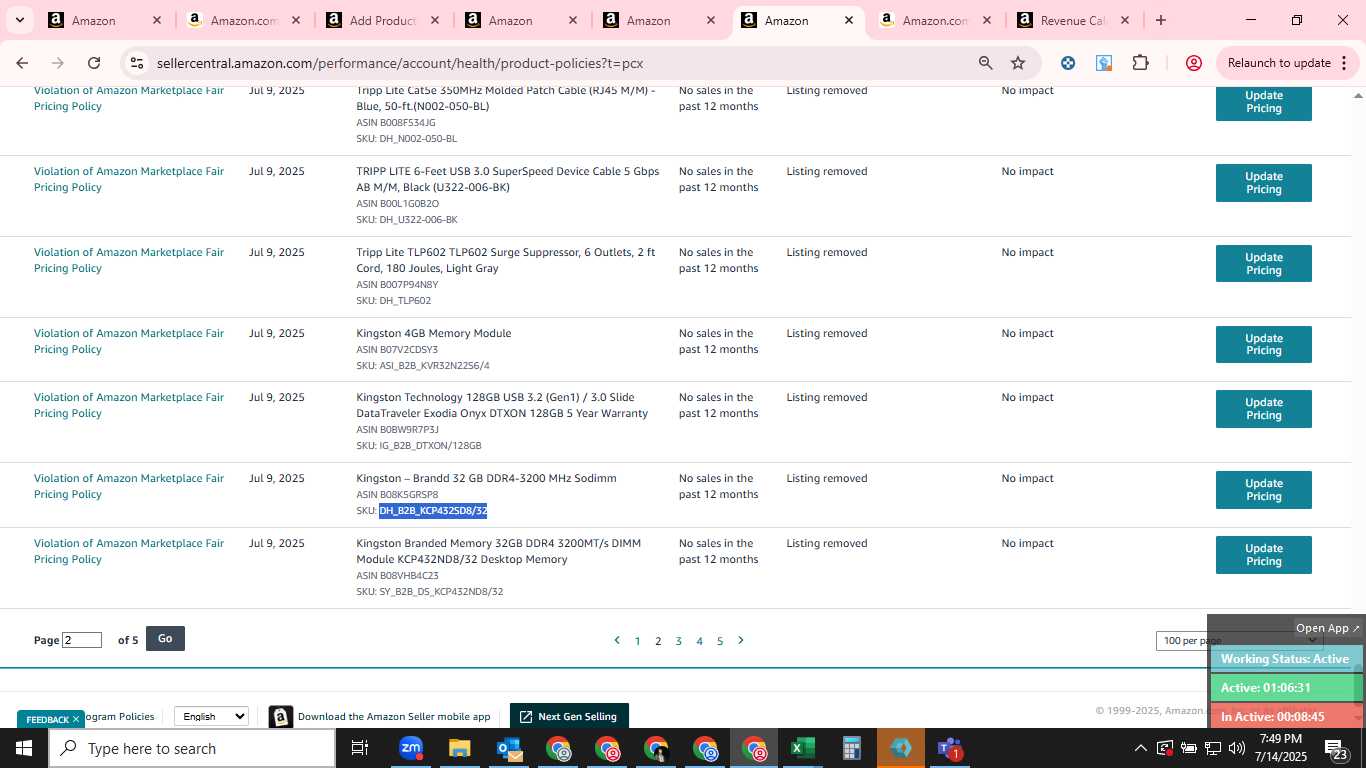Click Download the Amazon Seller mobile app link

pos(393,716)
